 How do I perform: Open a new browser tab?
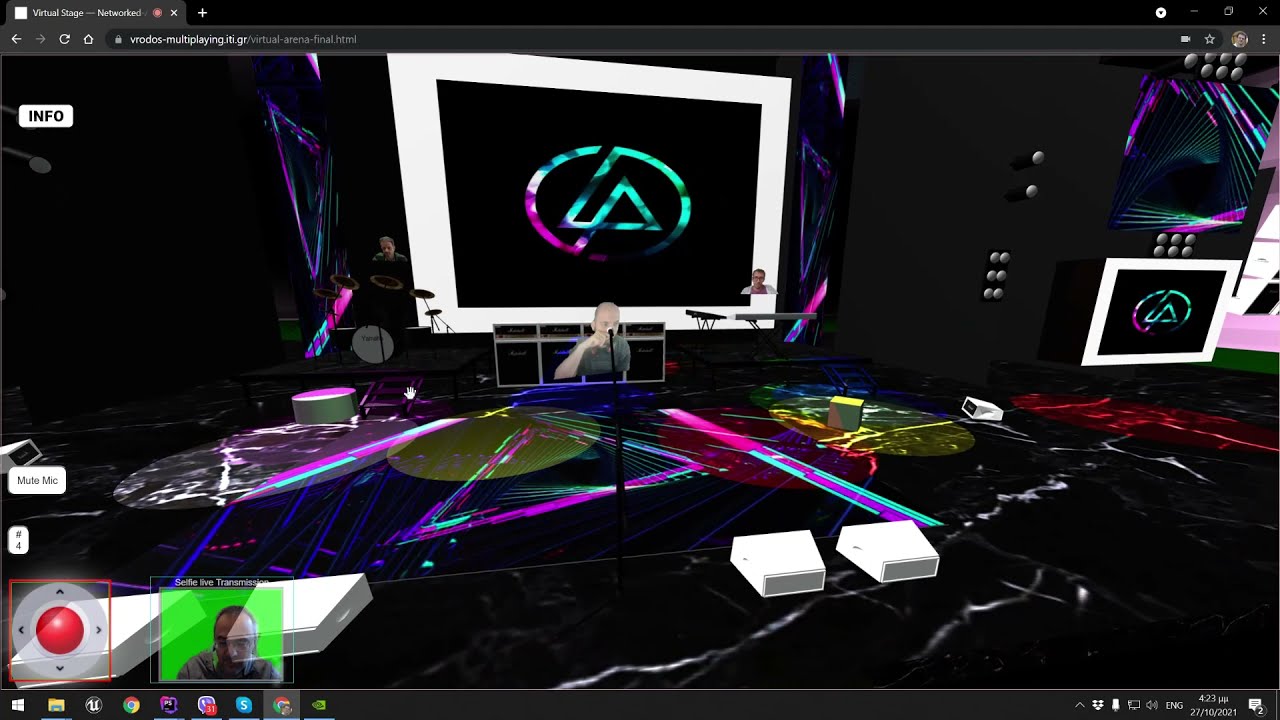(x=202, y=13)
